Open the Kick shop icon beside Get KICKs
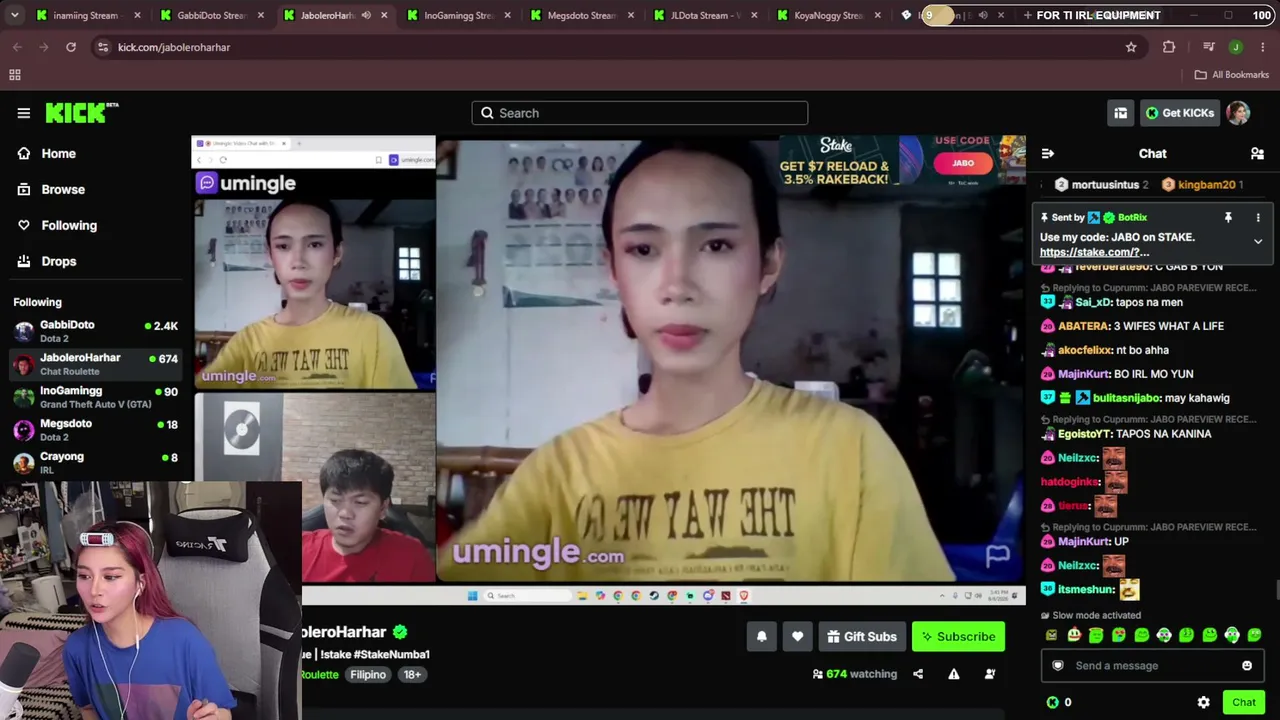Screen dimensions: 1280x720 tap(1120, 113)
